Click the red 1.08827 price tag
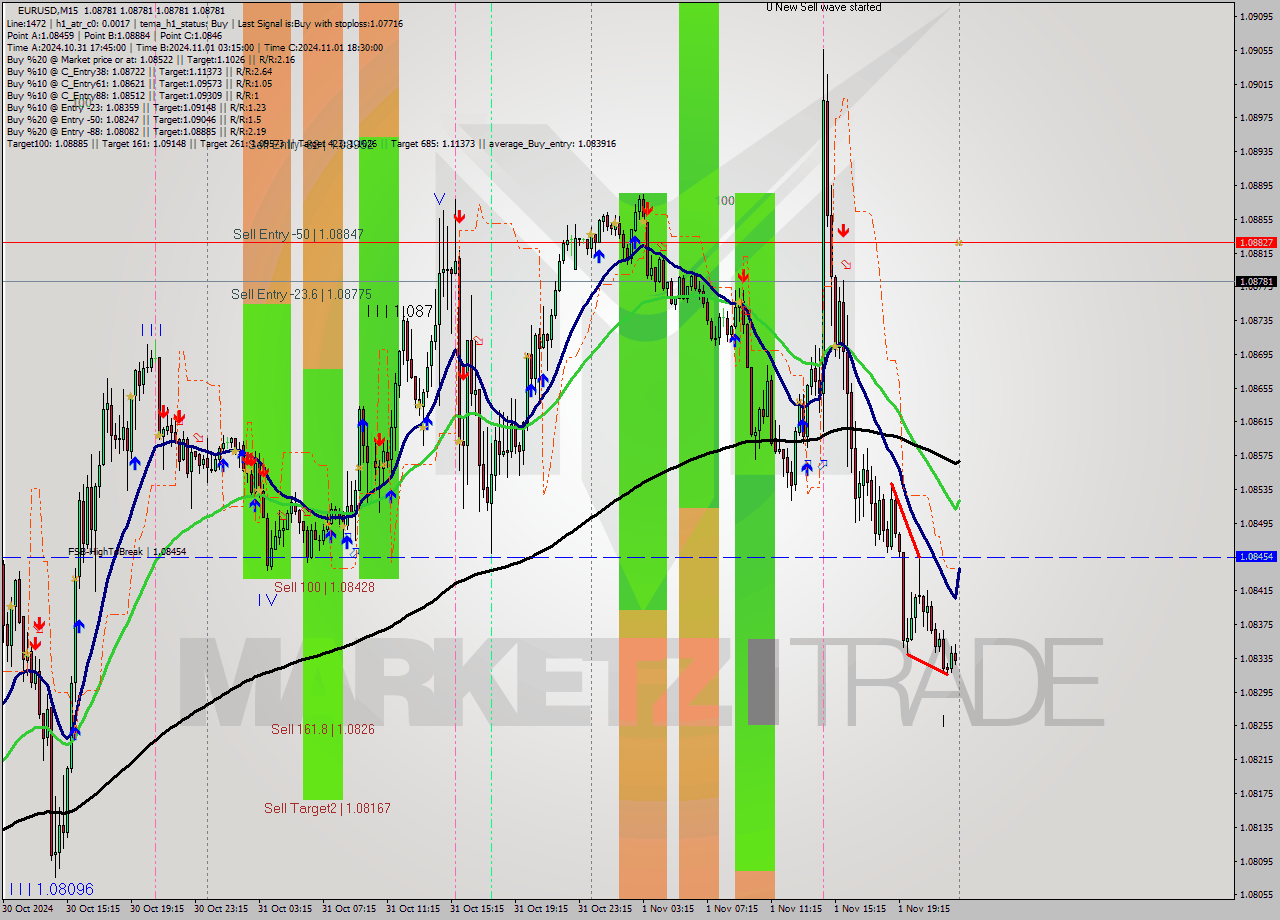Viewport: 1280px width, 920px height. pyautogui.click(x=1256, y=242)
